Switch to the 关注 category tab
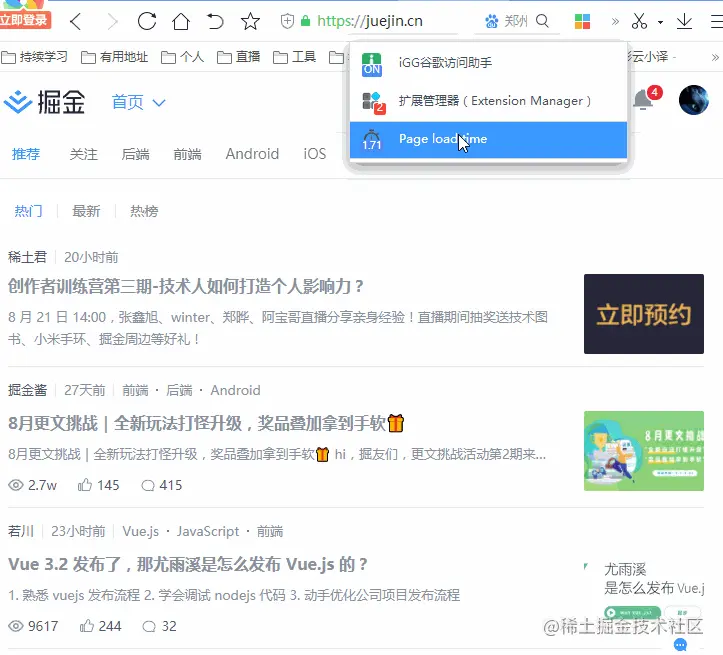The image size is (723, 655). pyautogui.click(x=83, y=154)
